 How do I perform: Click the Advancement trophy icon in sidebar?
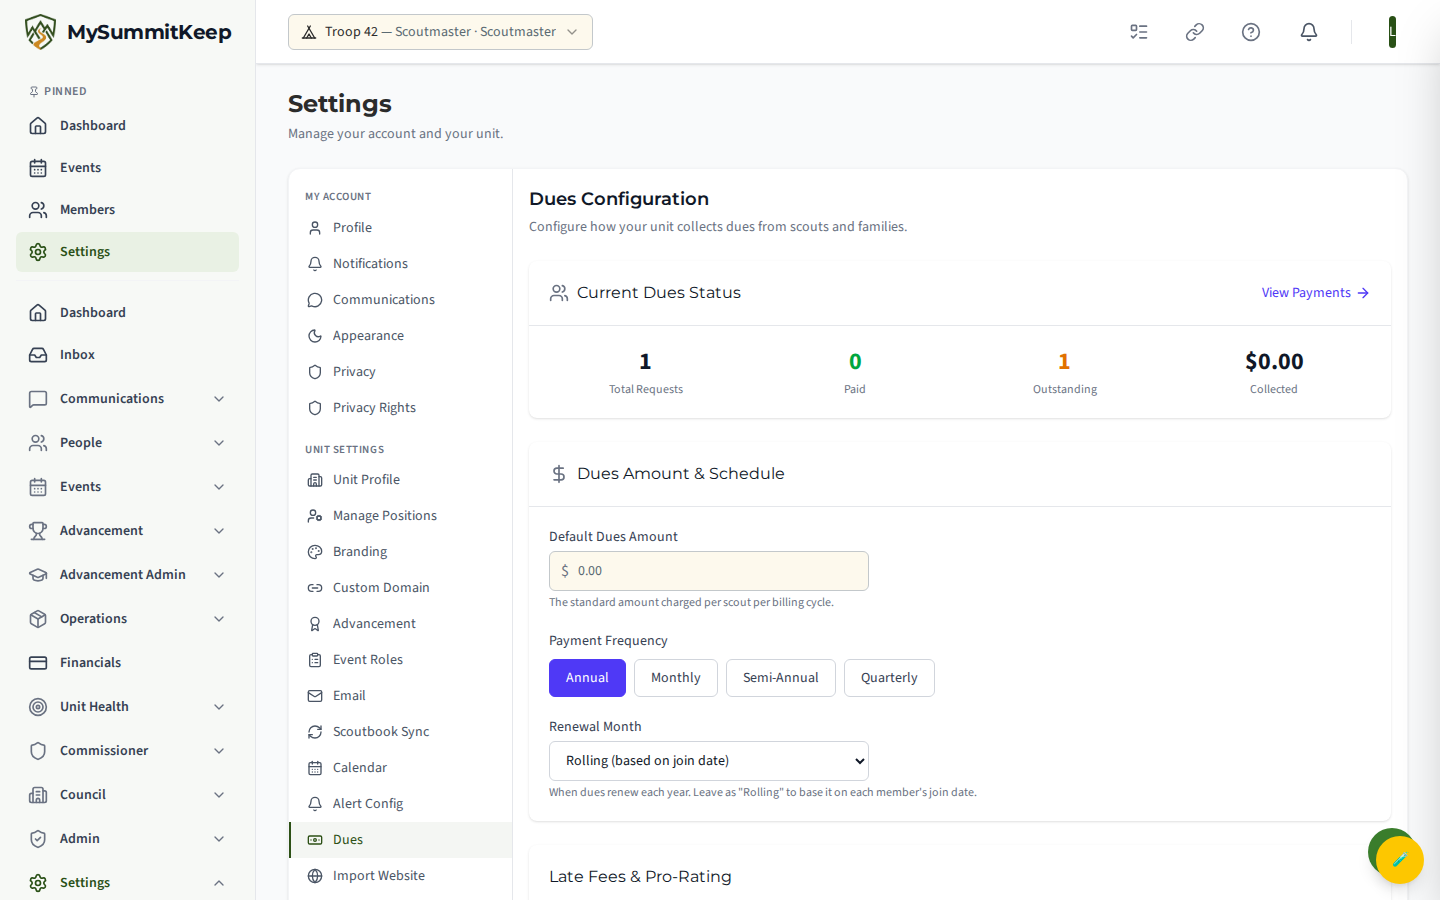click(38, 531)
